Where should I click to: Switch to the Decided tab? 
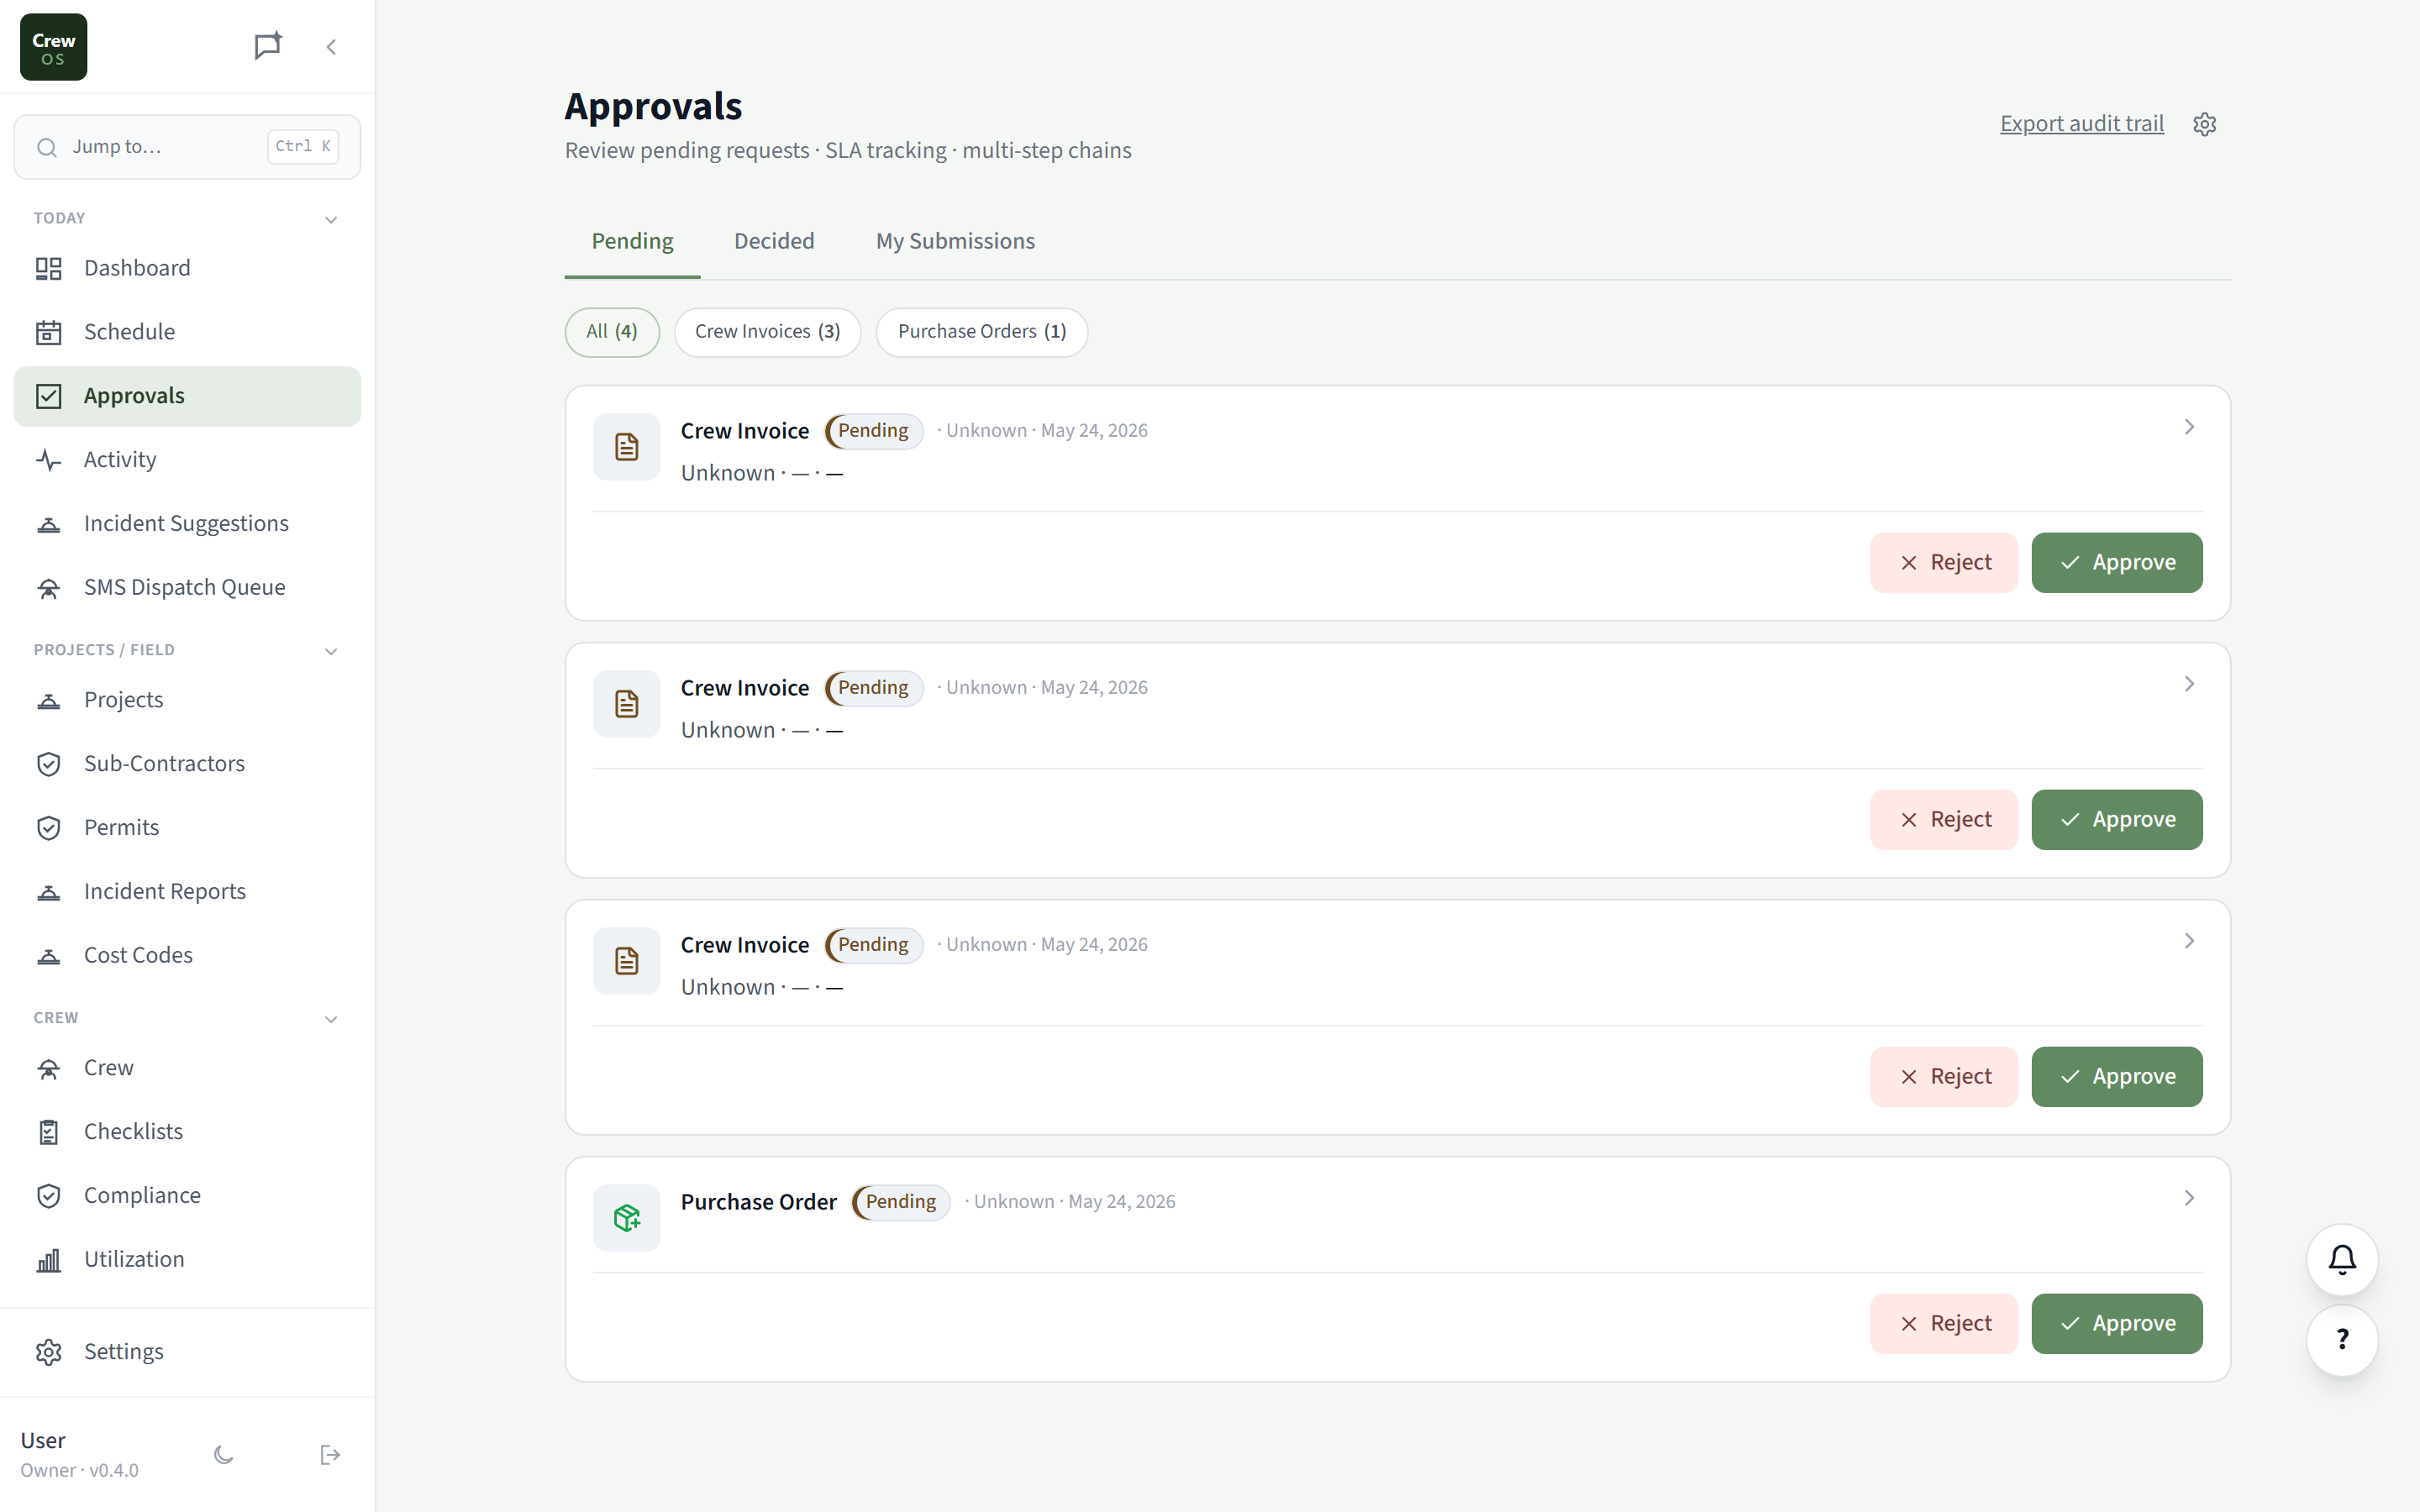pyautogui.click(x=774, y=241)
